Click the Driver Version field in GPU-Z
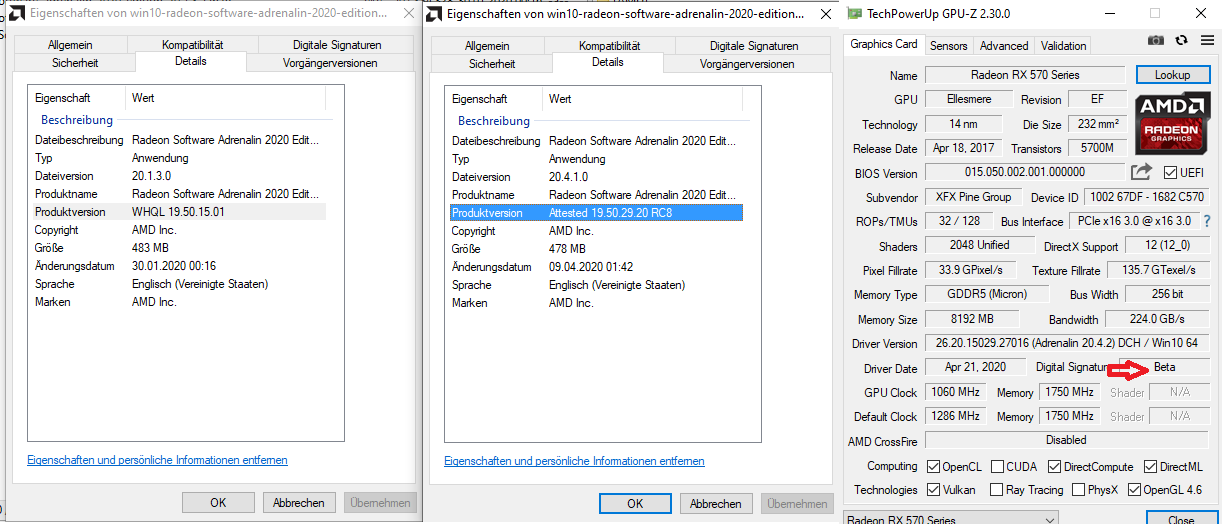 pyautogui.click(x=1067, y=343)
